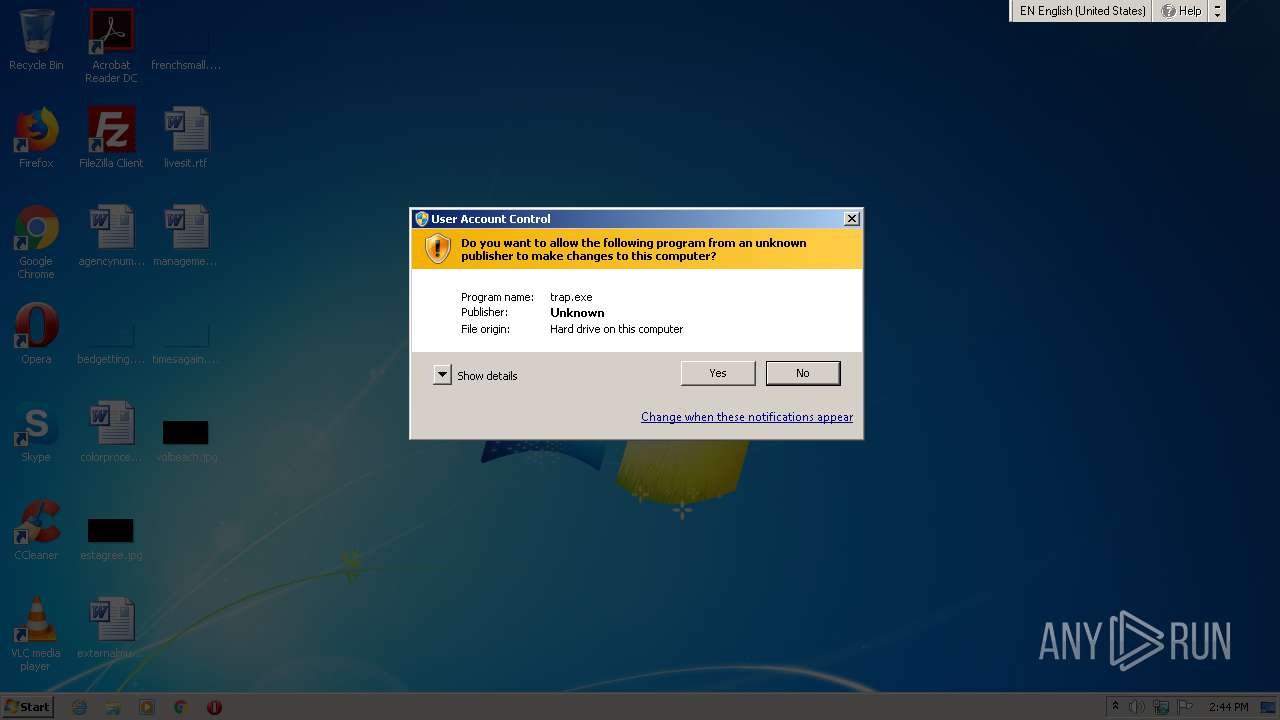The height and width of the screenshot is (720, 1280).
Task: Select the Skype desktop shortcut
Action: point(36,432)
